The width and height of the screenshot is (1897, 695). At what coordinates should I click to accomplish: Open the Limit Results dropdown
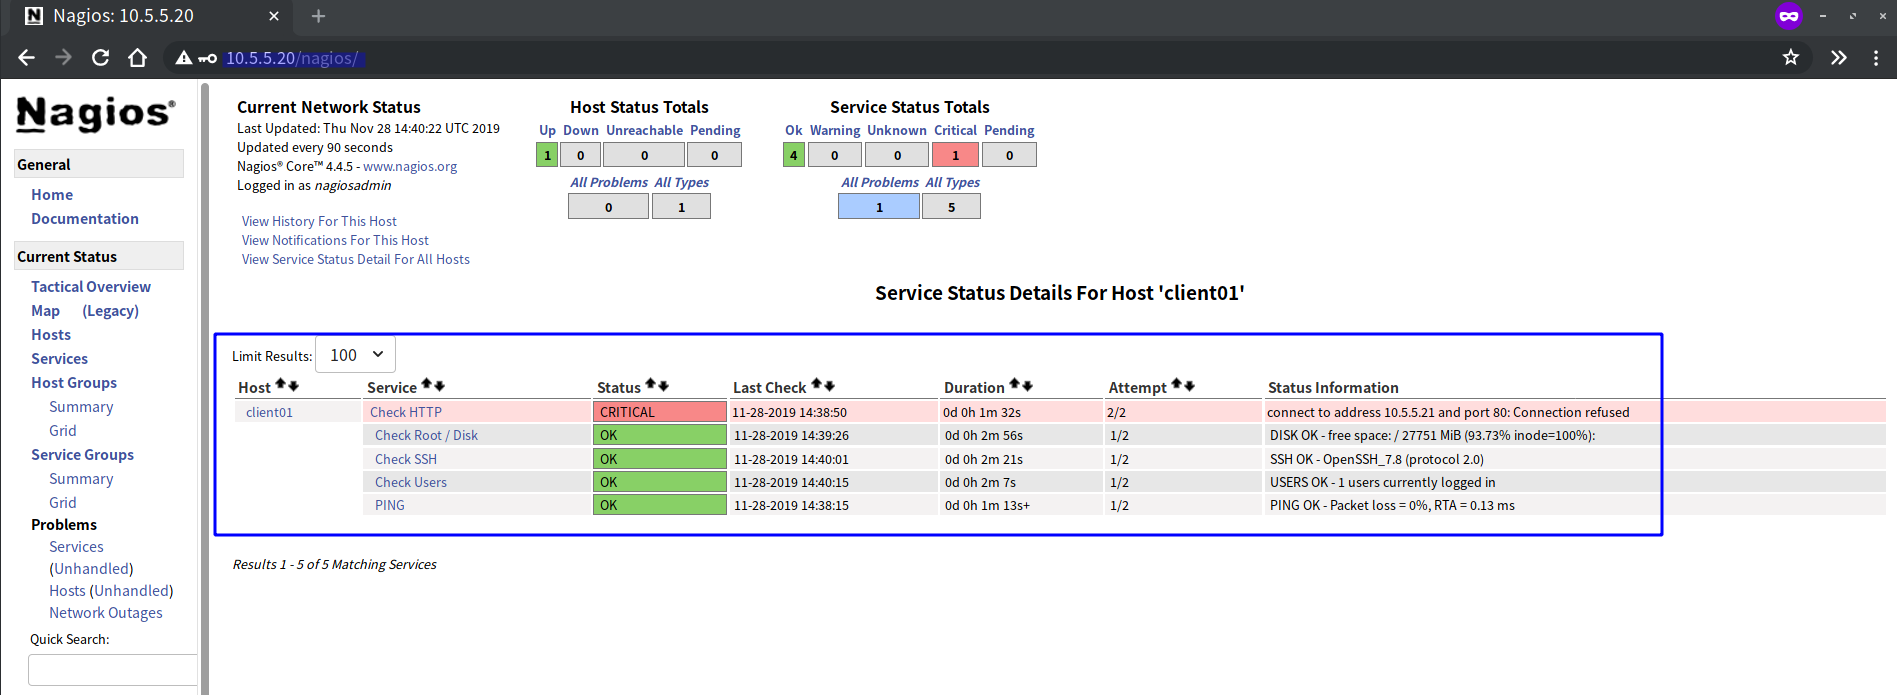click(356, 355)
